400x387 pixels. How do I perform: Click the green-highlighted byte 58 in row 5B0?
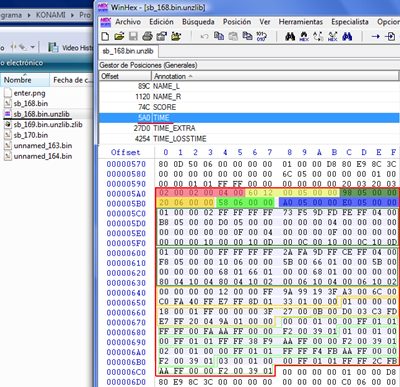223,202
